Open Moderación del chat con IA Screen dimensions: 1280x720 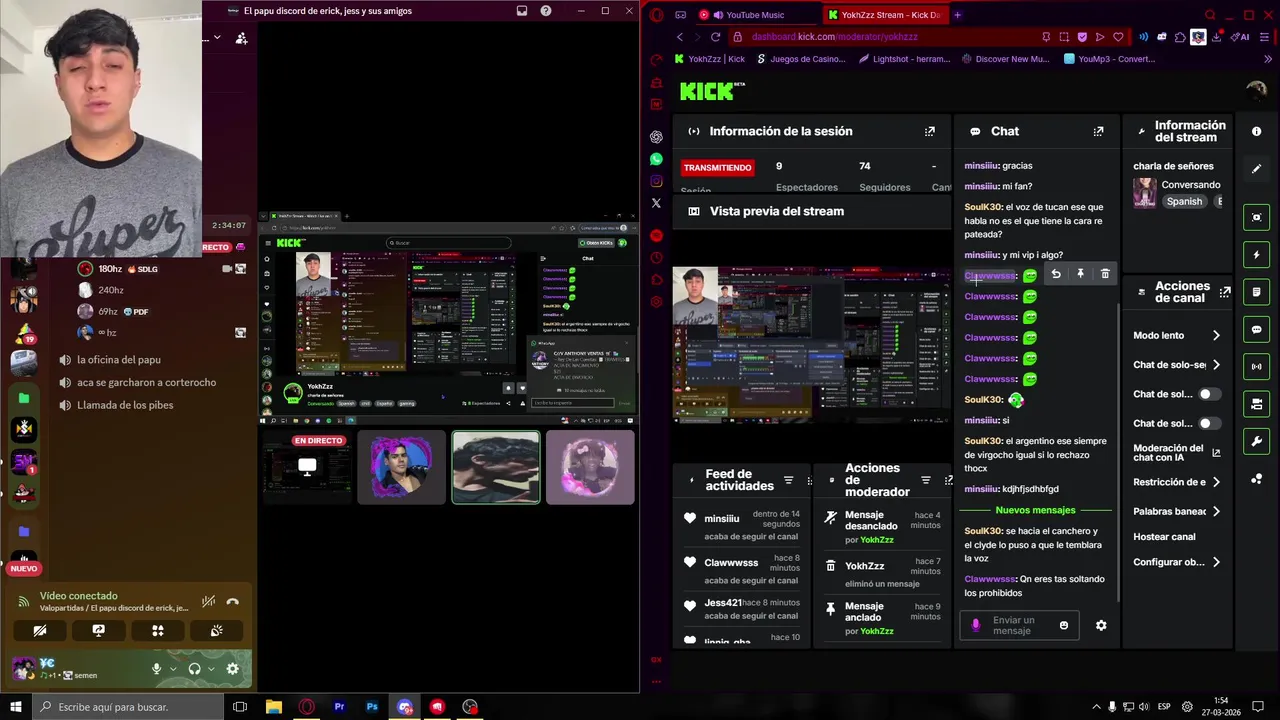tap(1177, 453)
